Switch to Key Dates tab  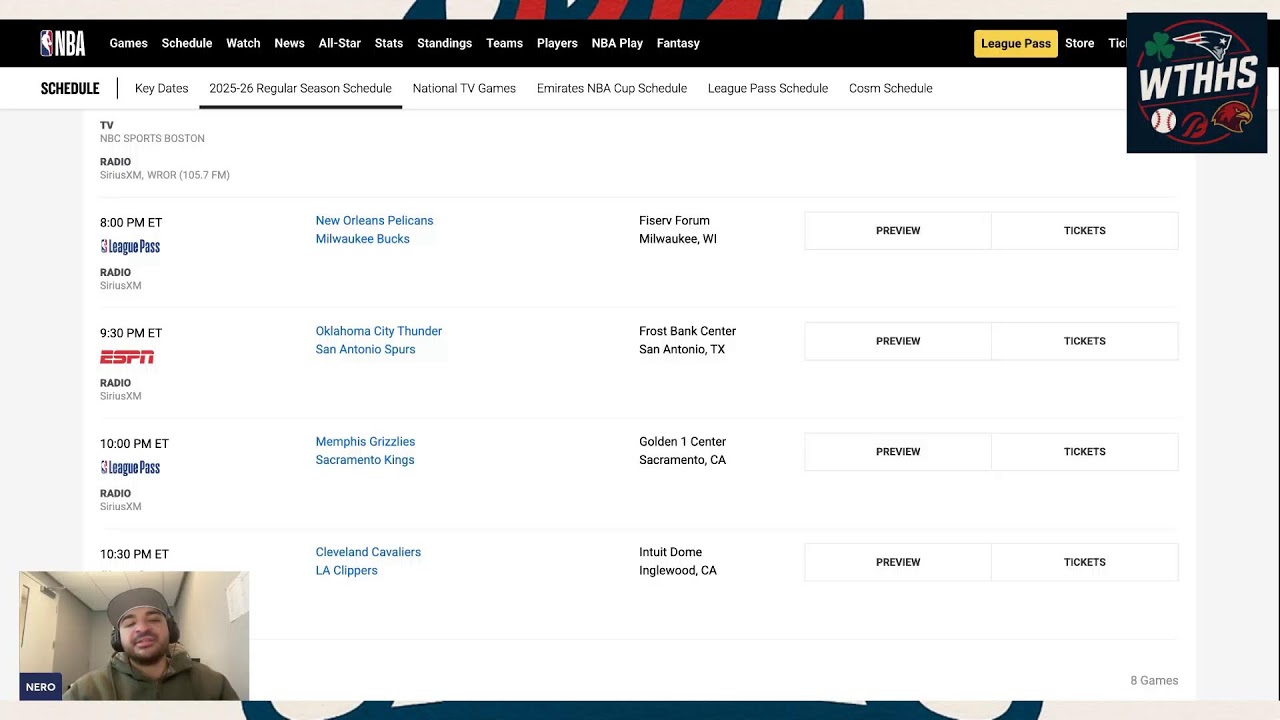[x=161, y=88]
